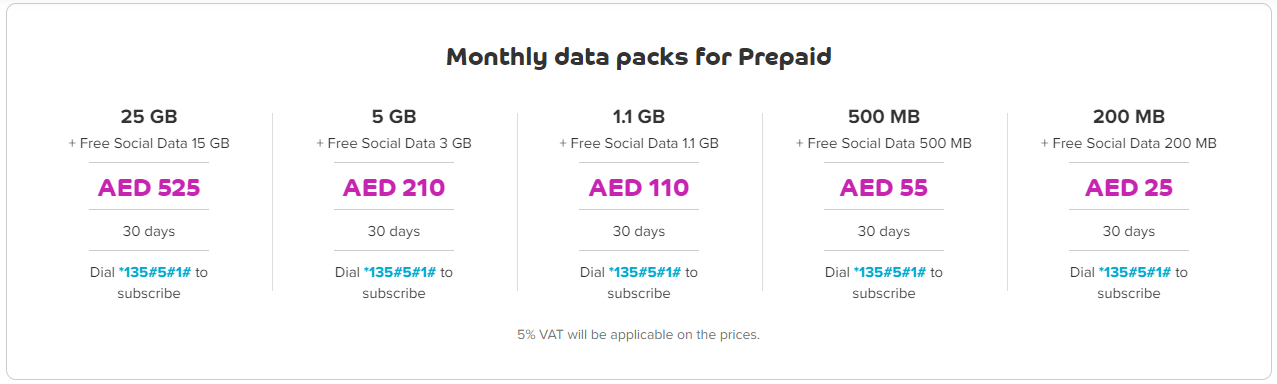Click the 500 MB pack title
This screenshot has width=1277, height=384.
click(884, 116)
